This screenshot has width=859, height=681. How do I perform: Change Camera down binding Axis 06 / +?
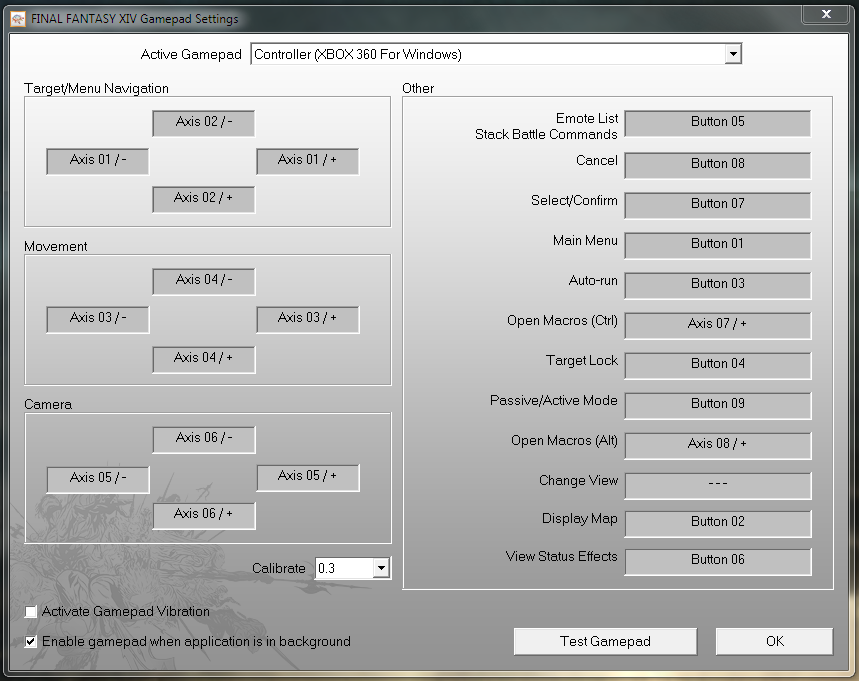click(x=204, y=516)
